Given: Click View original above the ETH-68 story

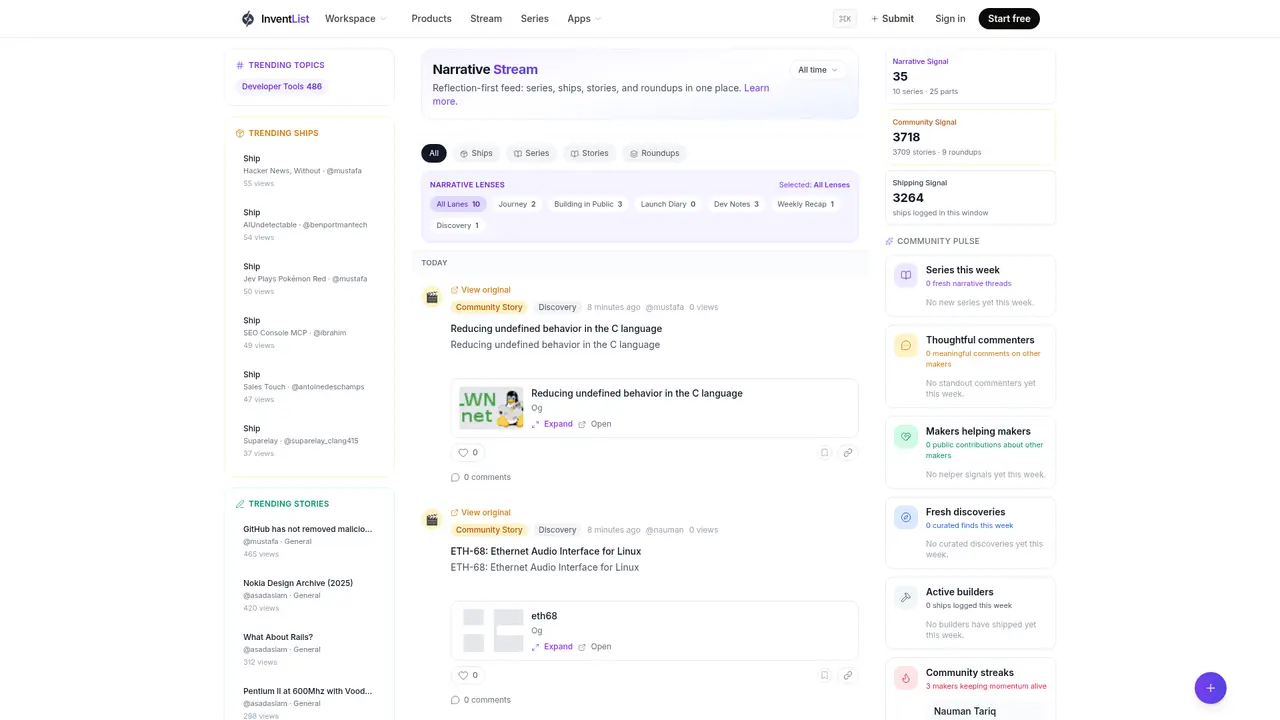Looking at the screenshot, I should tap(481, 513).
